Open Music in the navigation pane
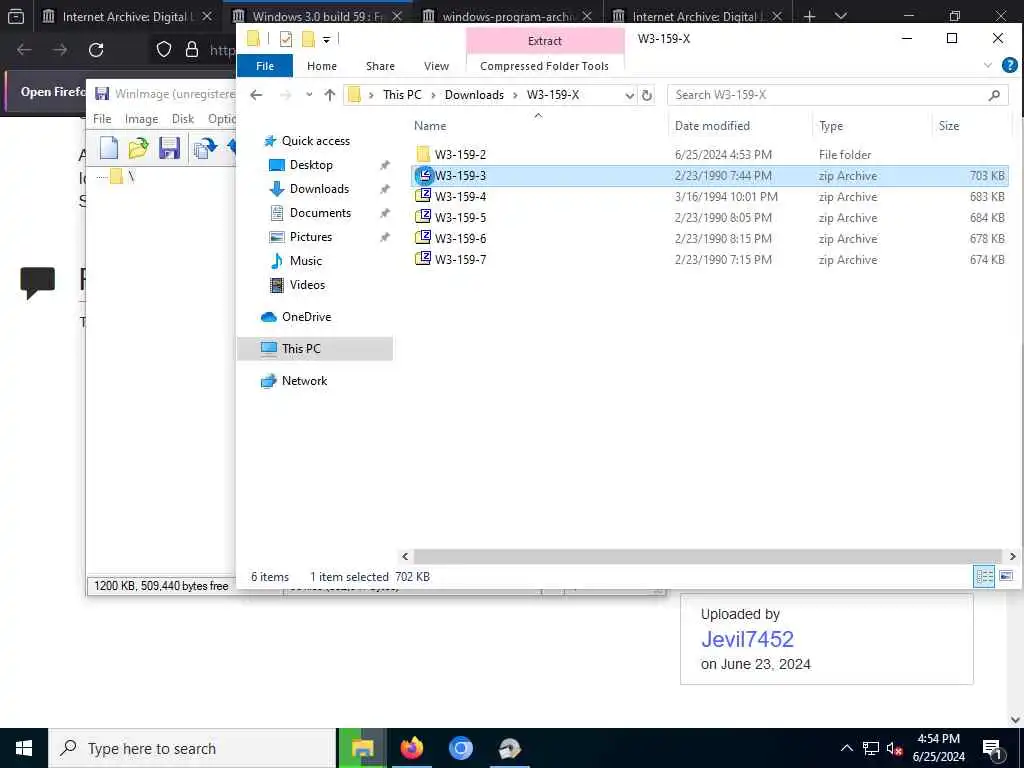Screen dimensions: 1024x768 tap(306, 261)
